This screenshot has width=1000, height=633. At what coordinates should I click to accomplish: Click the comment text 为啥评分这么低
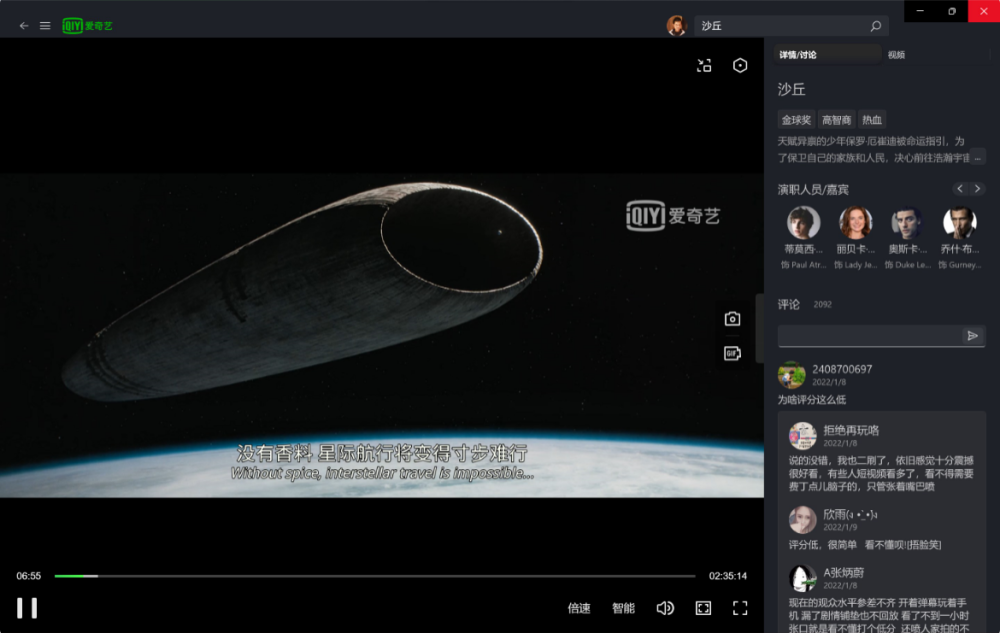pyautogui.click(x=811, y=400)
